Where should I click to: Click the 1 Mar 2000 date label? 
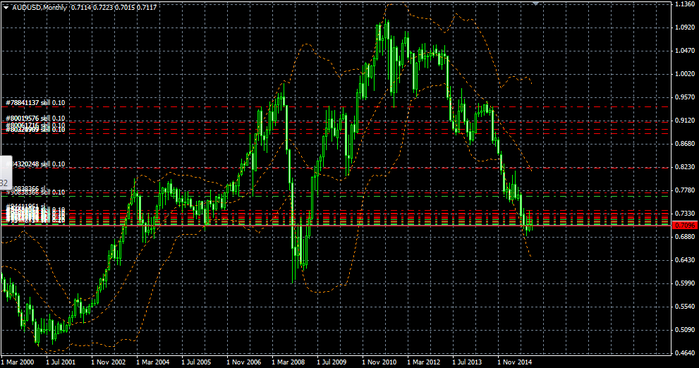[17, 362]
